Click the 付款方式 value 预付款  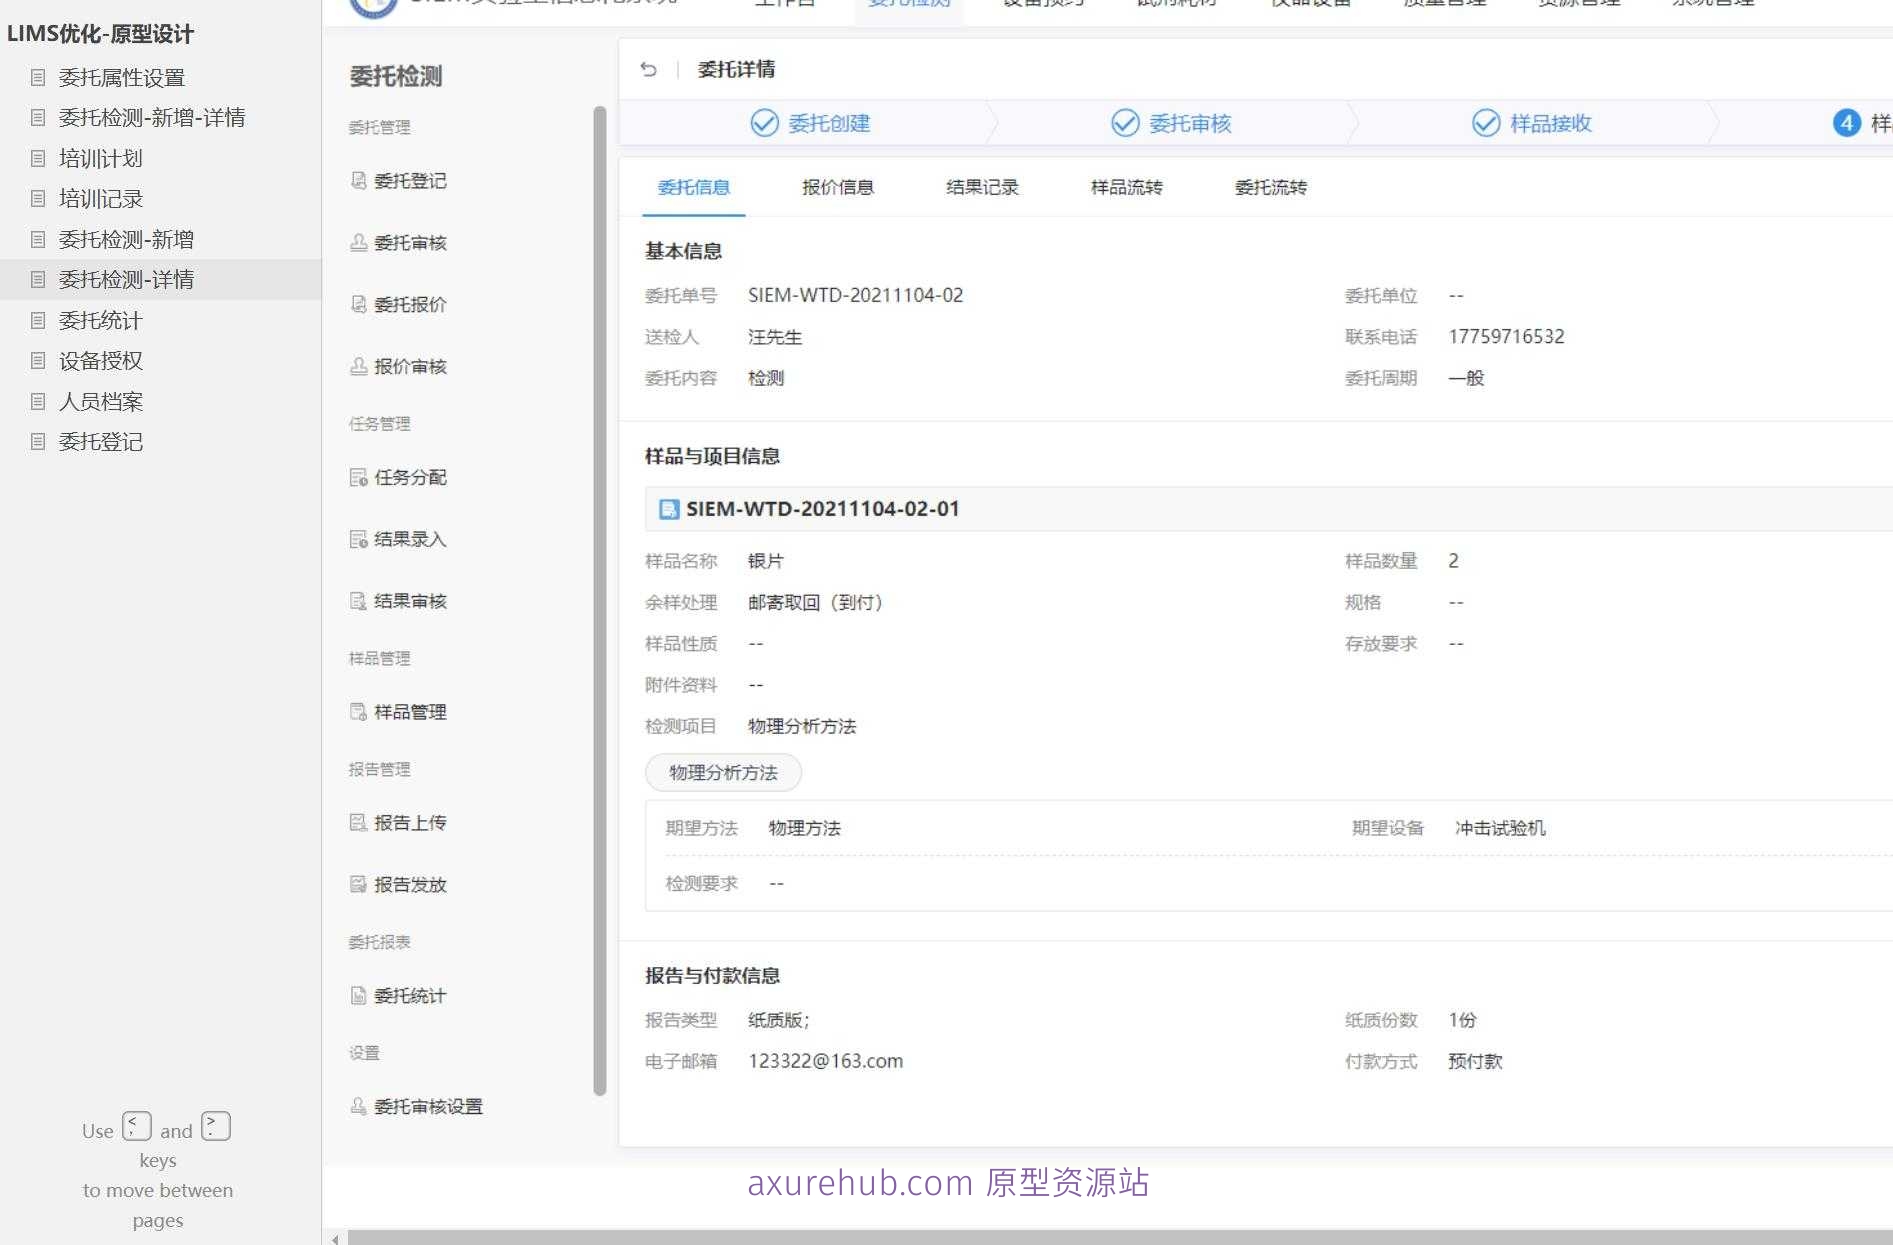[1475, 1061]
